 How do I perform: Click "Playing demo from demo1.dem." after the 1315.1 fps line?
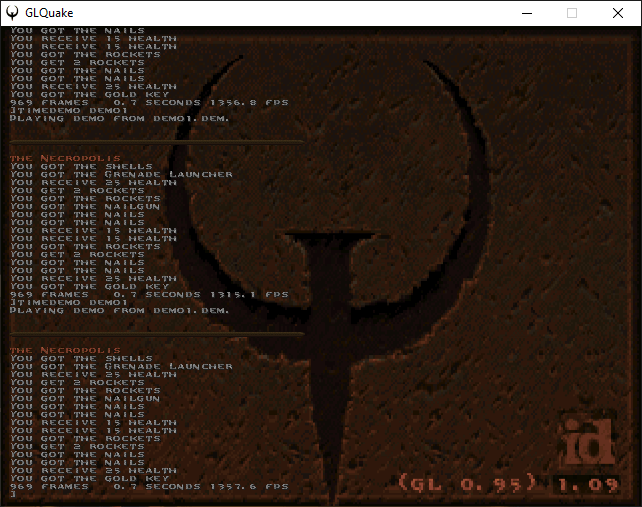point(119,310)
